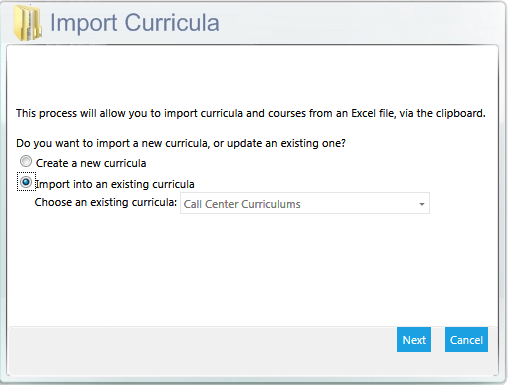Click the 'Import into an existing curricula' label

pos(115,184)
